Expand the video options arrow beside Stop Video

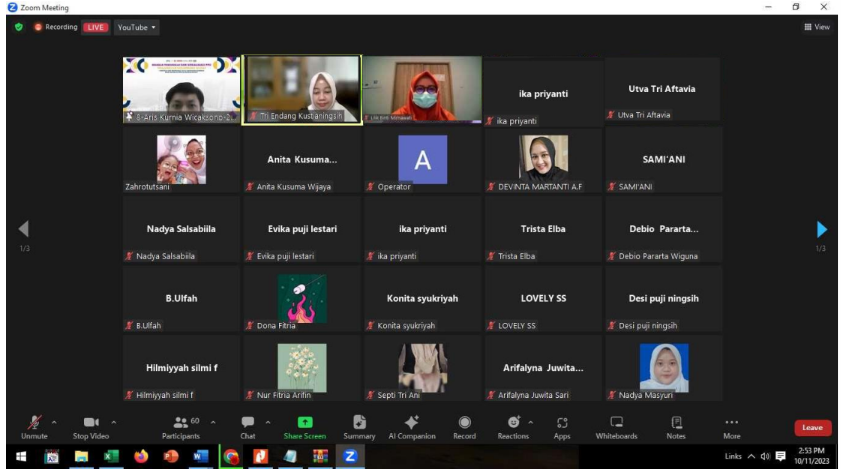[113, 421]
